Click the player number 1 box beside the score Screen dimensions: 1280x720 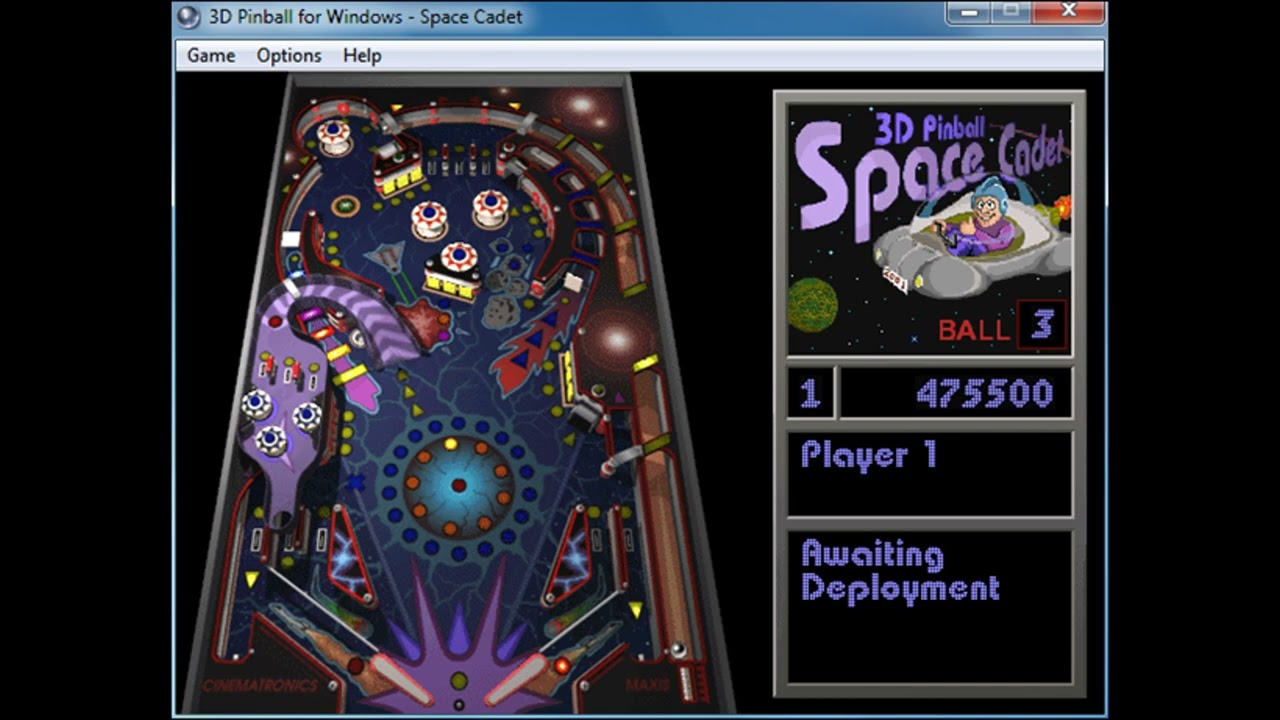coord(810,393)
